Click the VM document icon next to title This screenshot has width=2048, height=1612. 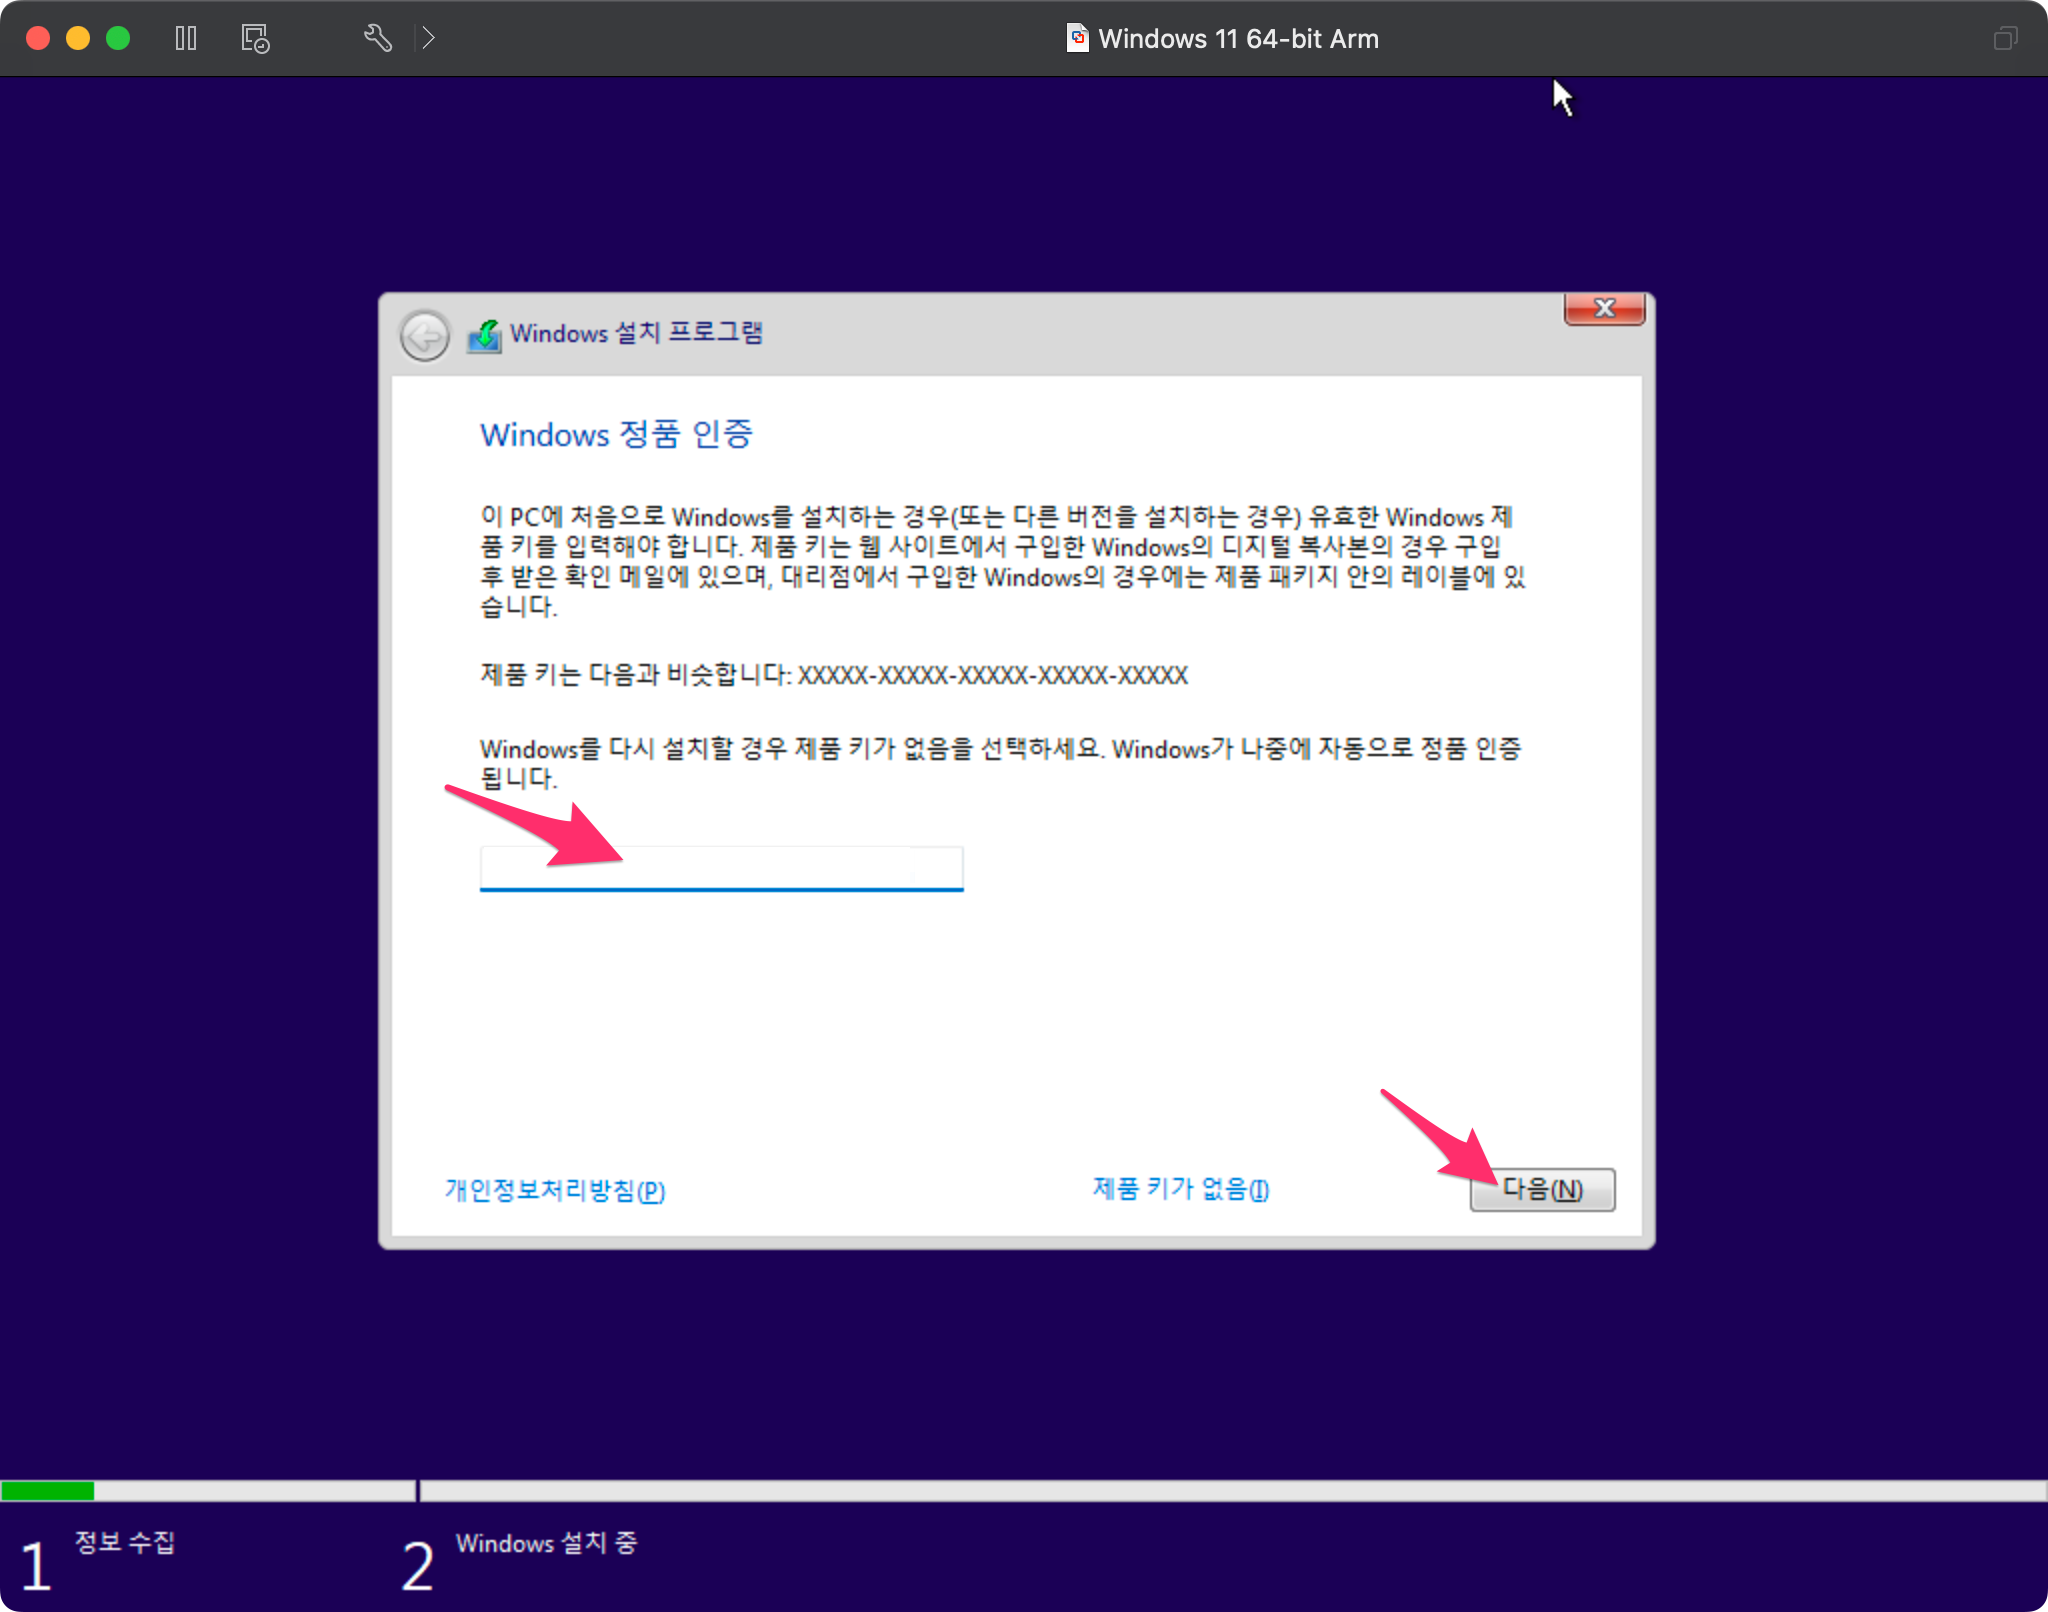[x=1077, y=38]
